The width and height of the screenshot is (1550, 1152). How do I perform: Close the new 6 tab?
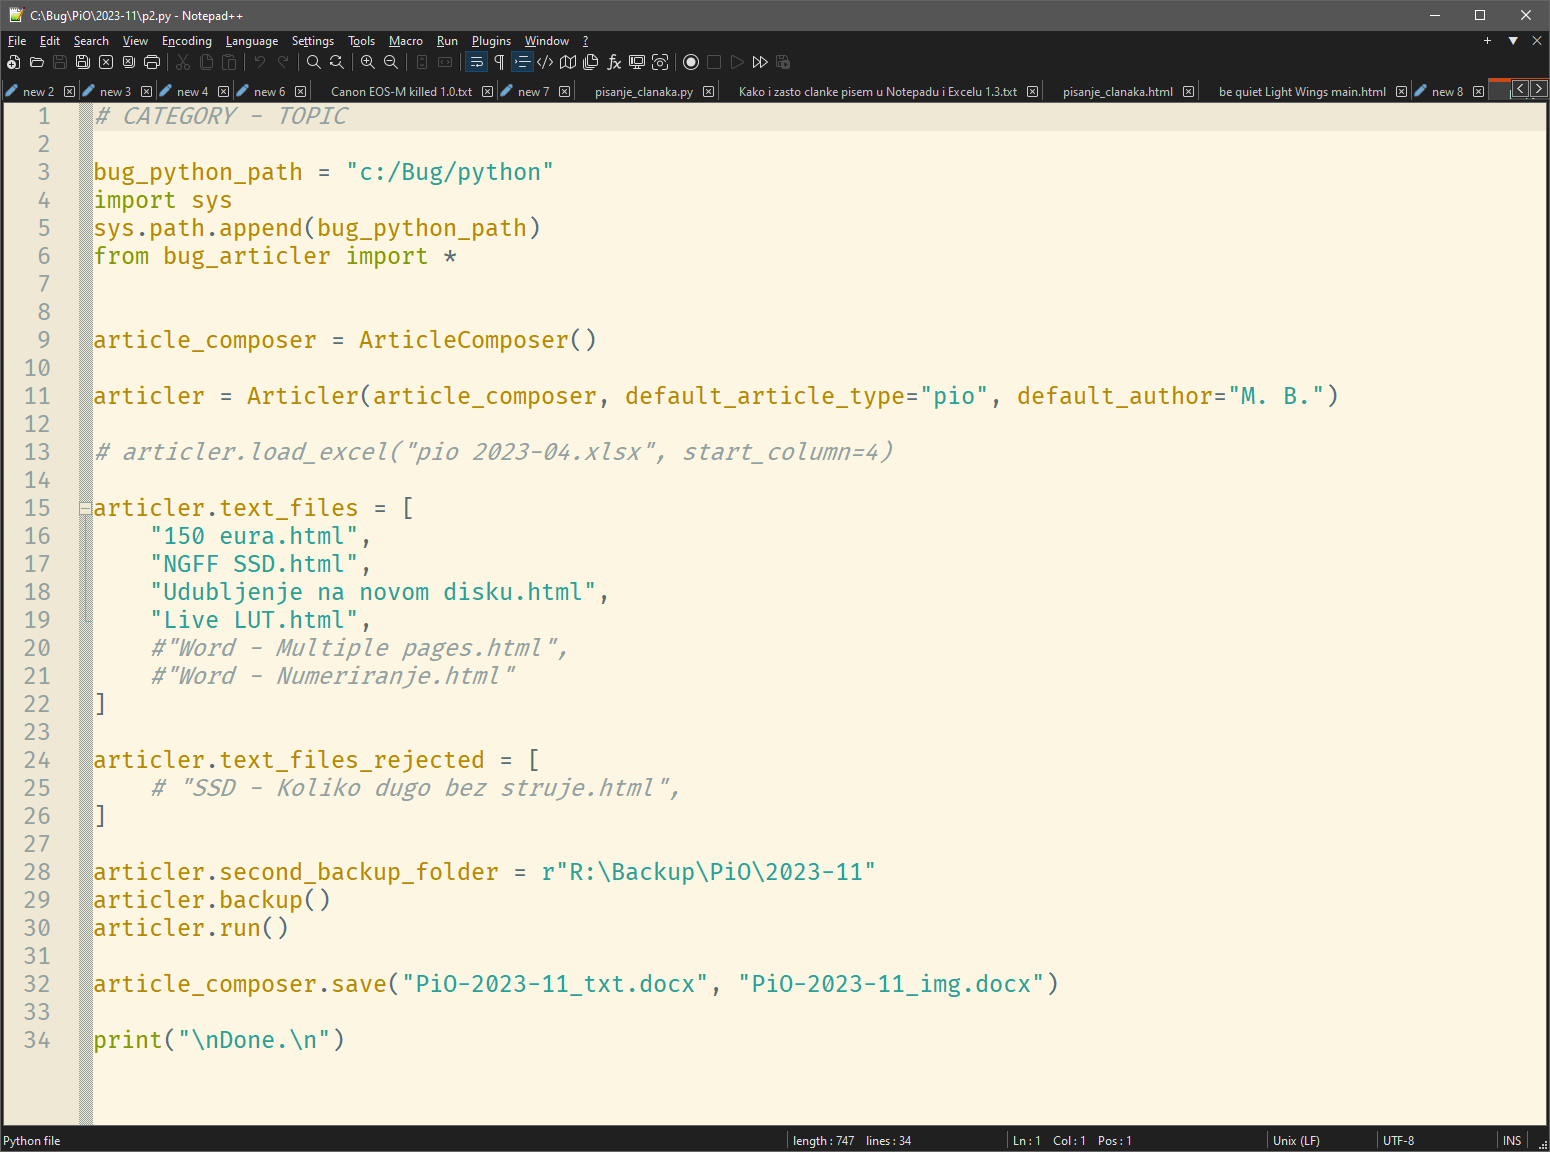pos(300,91)
